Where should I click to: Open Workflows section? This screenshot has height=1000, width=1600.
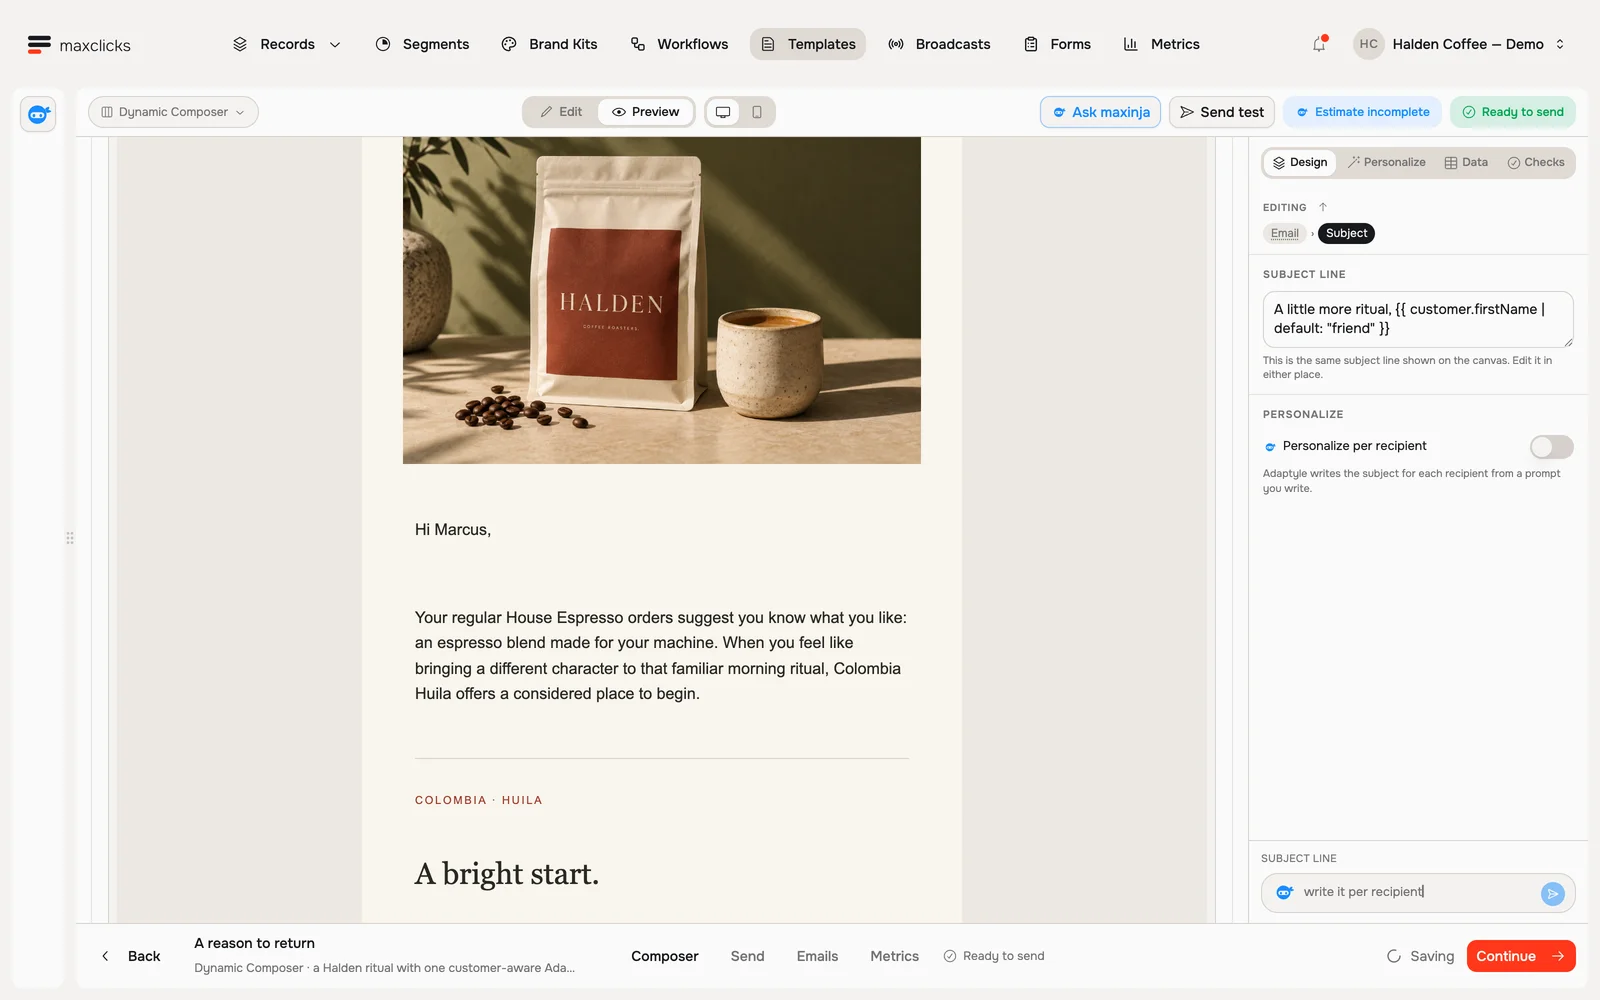679,44
